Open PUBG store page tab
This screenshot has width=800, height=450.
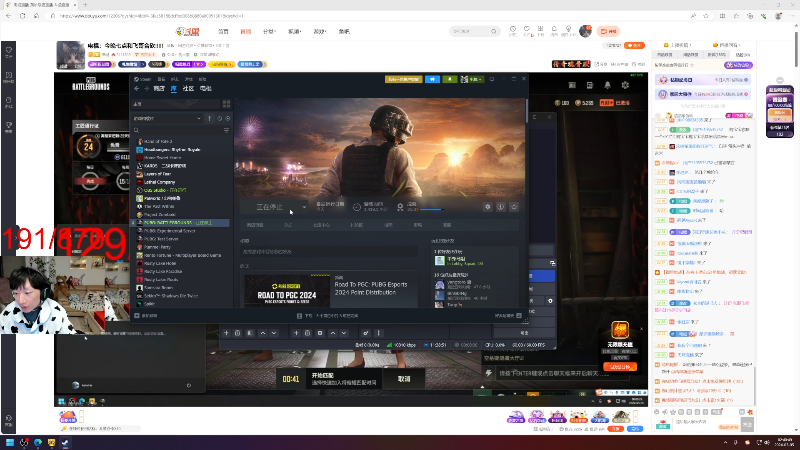pyautogui.click(x=255, y=225)
